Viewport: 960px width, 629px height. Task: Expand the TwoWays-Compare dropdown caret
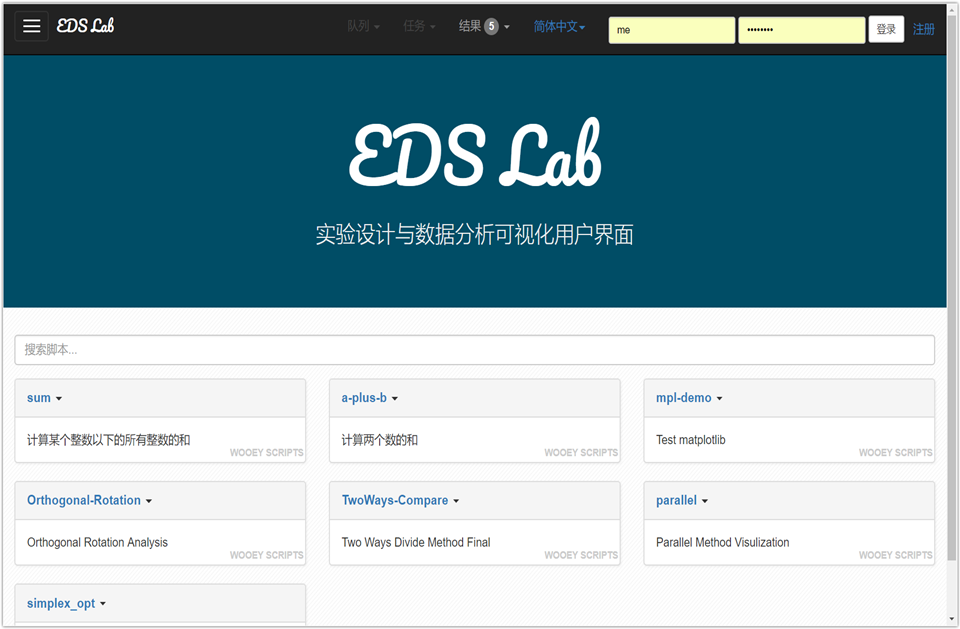click(x=456, y=501)
